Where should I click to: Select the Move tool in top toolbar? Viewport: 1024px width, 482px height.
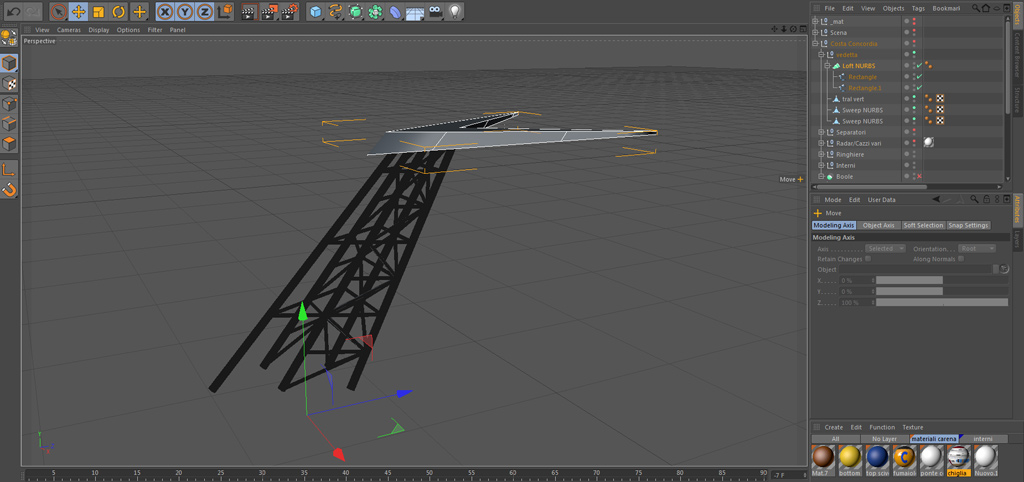pyautogui.click(x=78, y=11)
